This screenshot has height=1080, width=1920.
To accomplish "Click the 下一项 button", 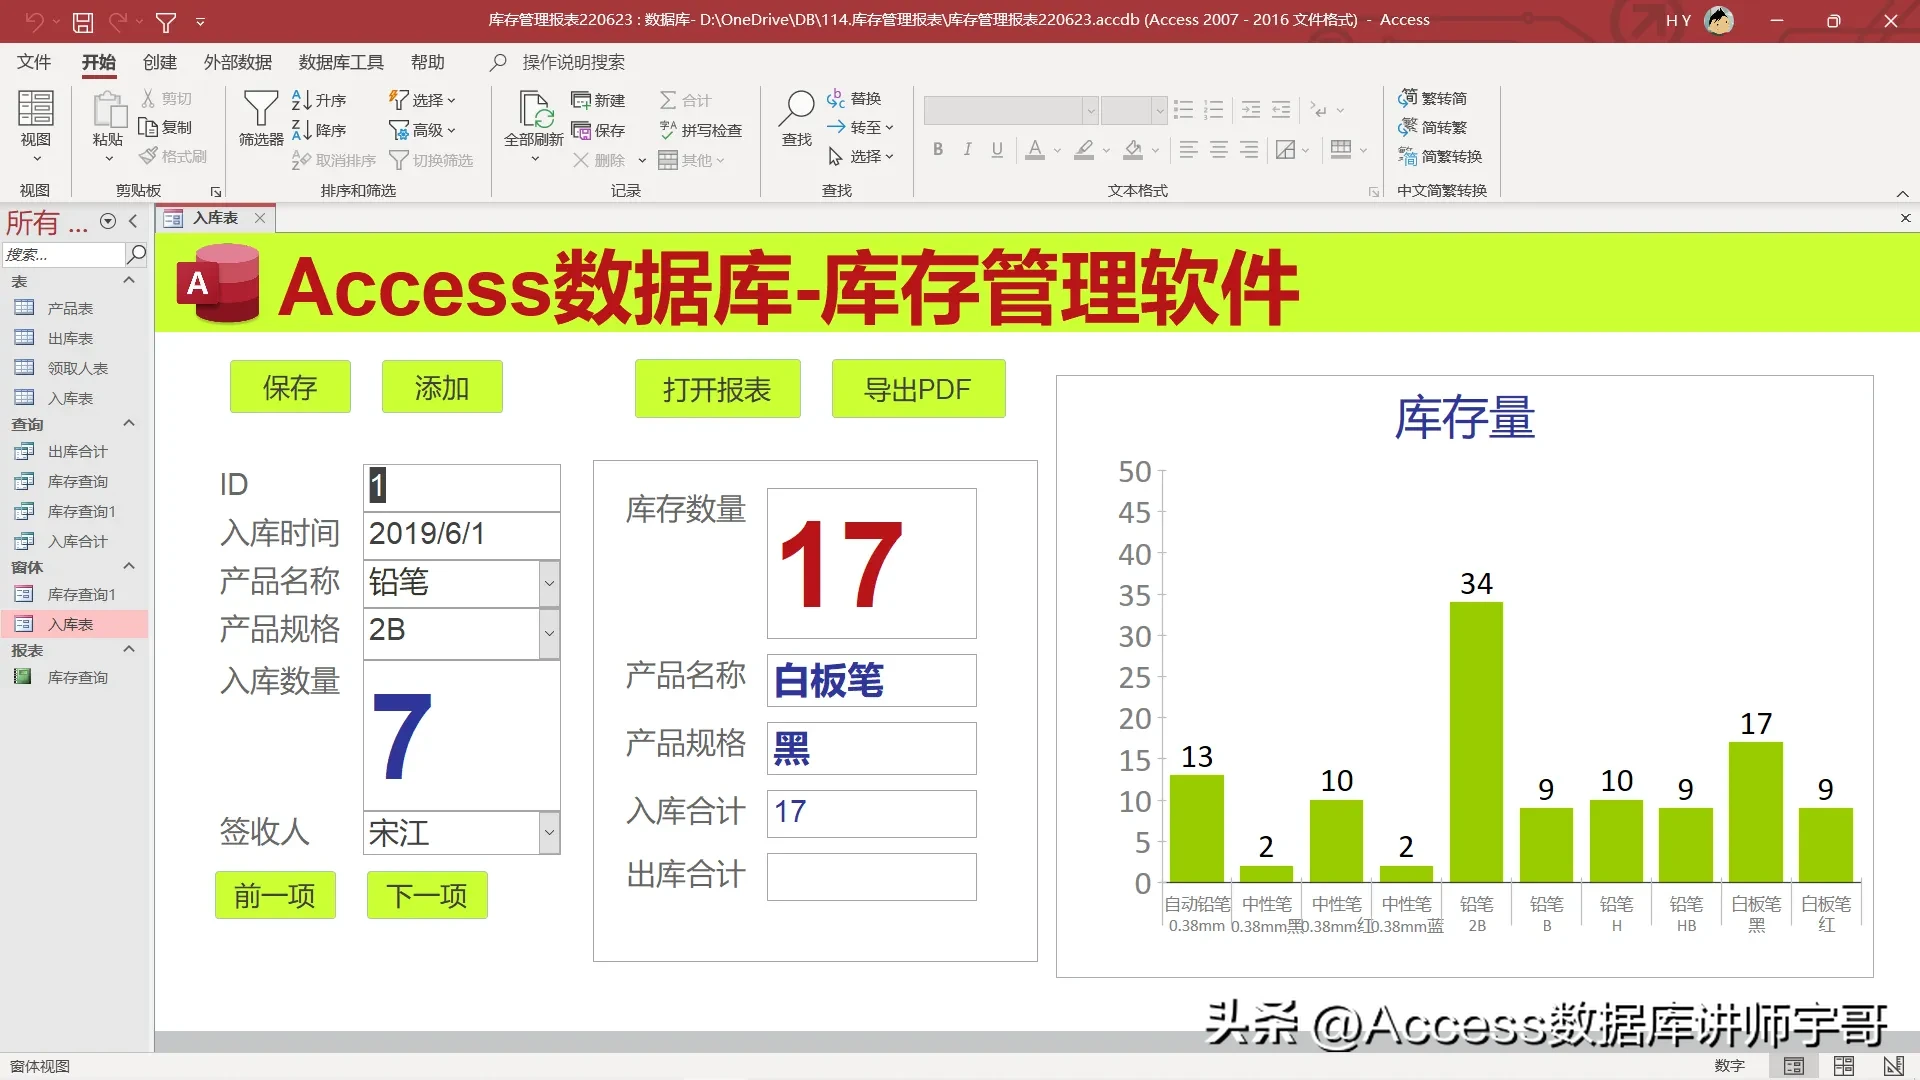I will [426, 895].
